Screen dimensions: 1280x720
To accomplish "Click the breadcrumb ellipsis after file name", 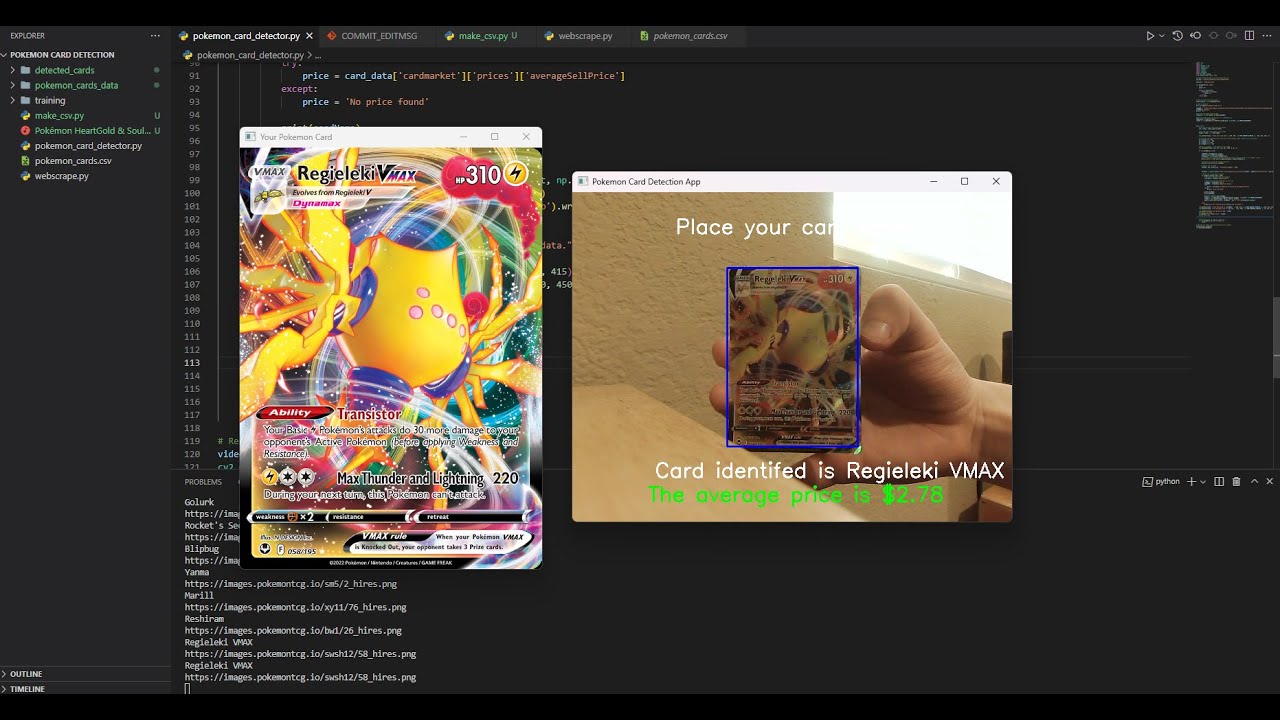I will (x=318, y=55).
